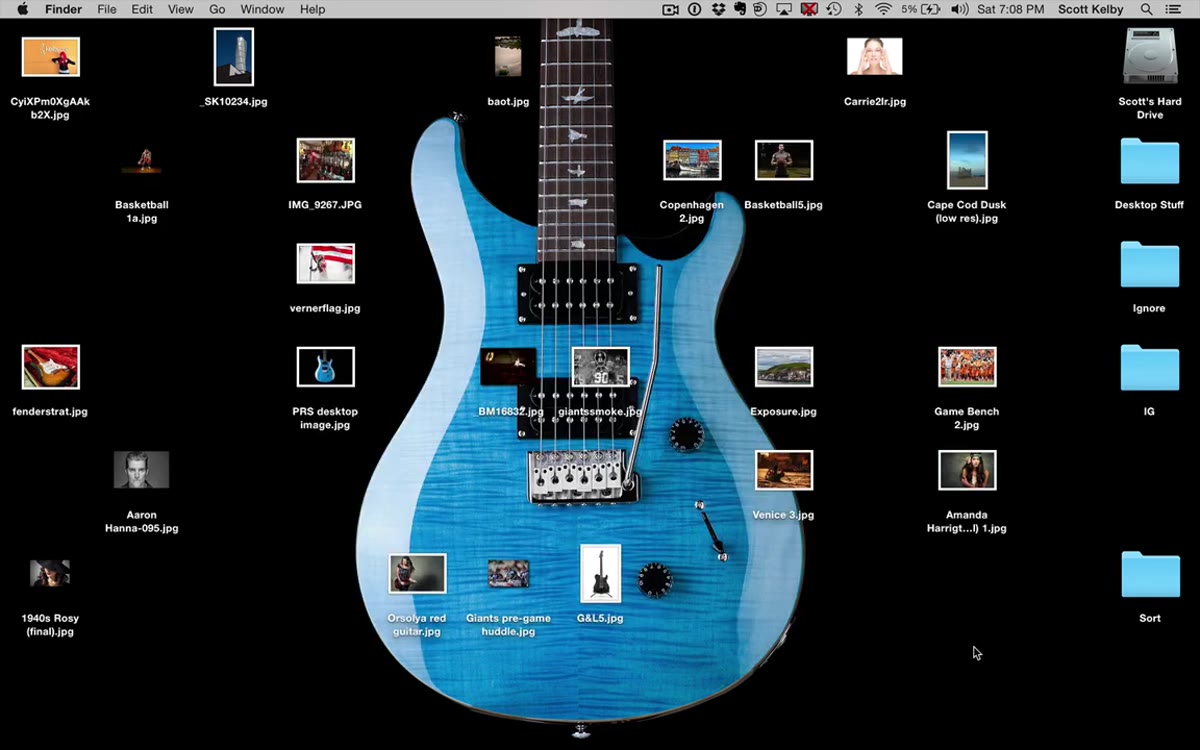Select the 1940s Rosy (final).jpg file
Viewport: 1200px width, 750px height.
(50, 574)
